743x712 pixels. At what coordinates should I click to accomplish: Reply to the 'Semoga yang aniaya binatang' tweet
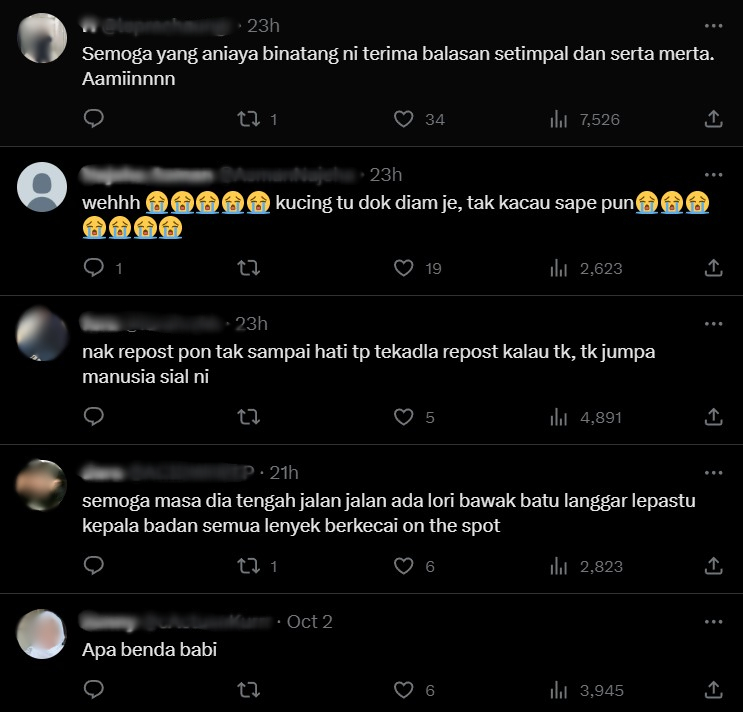tap(93, 118)
